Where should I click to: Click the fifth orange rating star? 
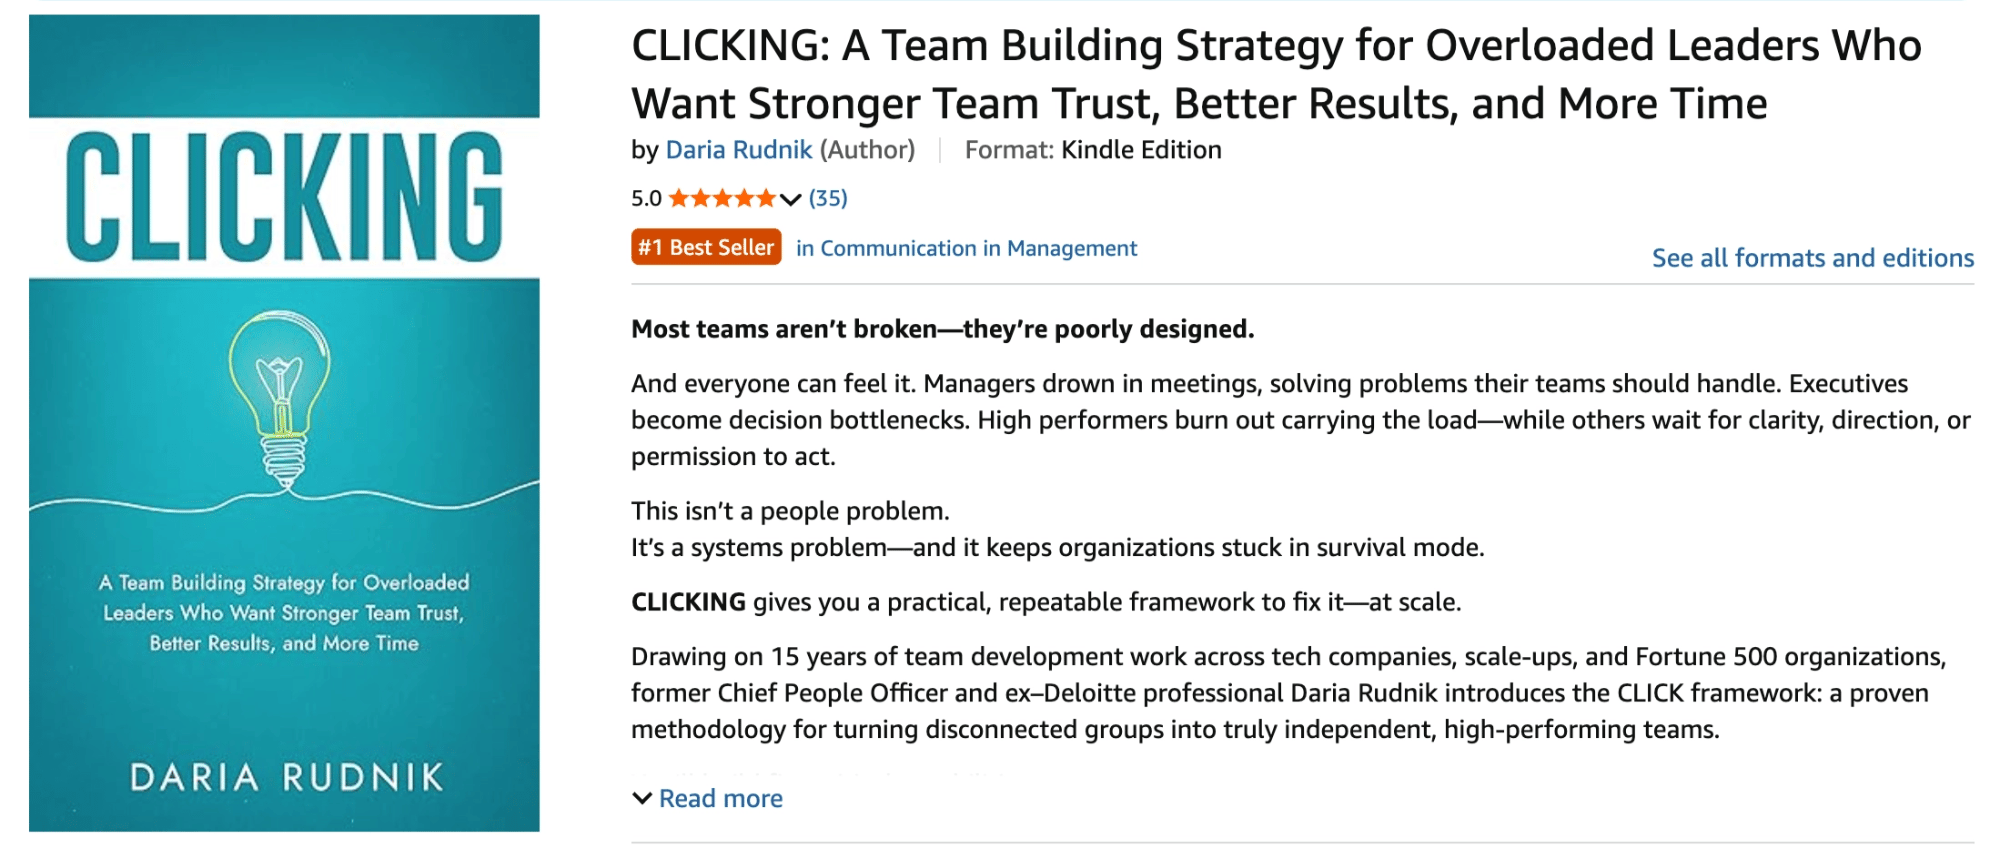coord(766,198)
